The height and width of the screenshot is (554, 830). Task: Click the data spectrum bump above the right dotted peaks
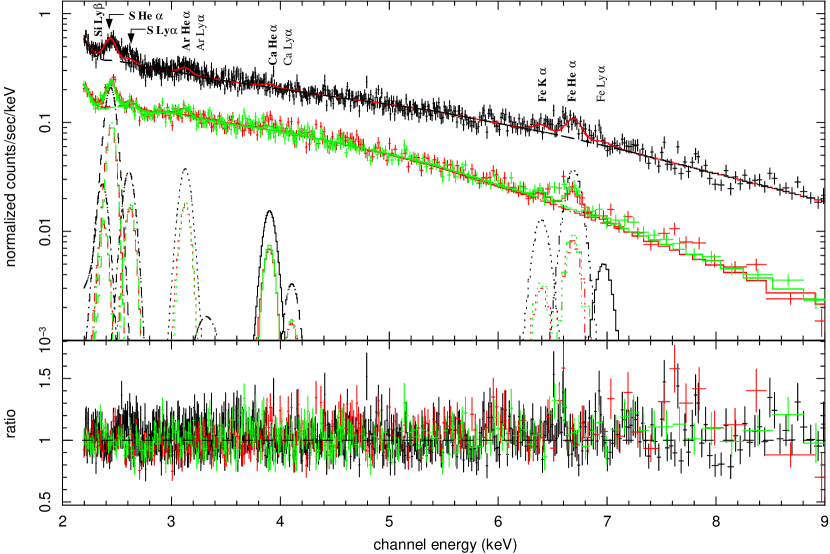click(568, 185)
